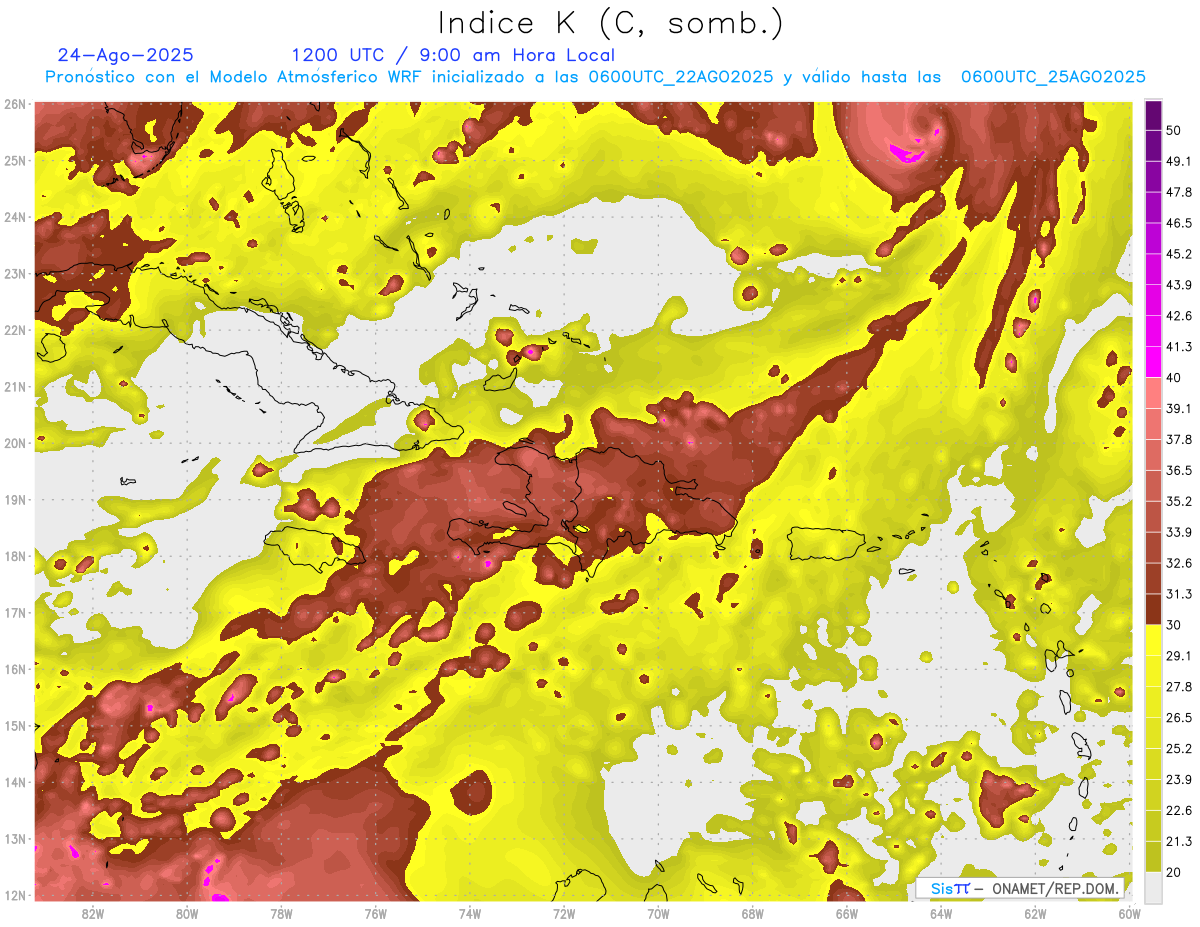Click the latitude label '23N'

16,274
